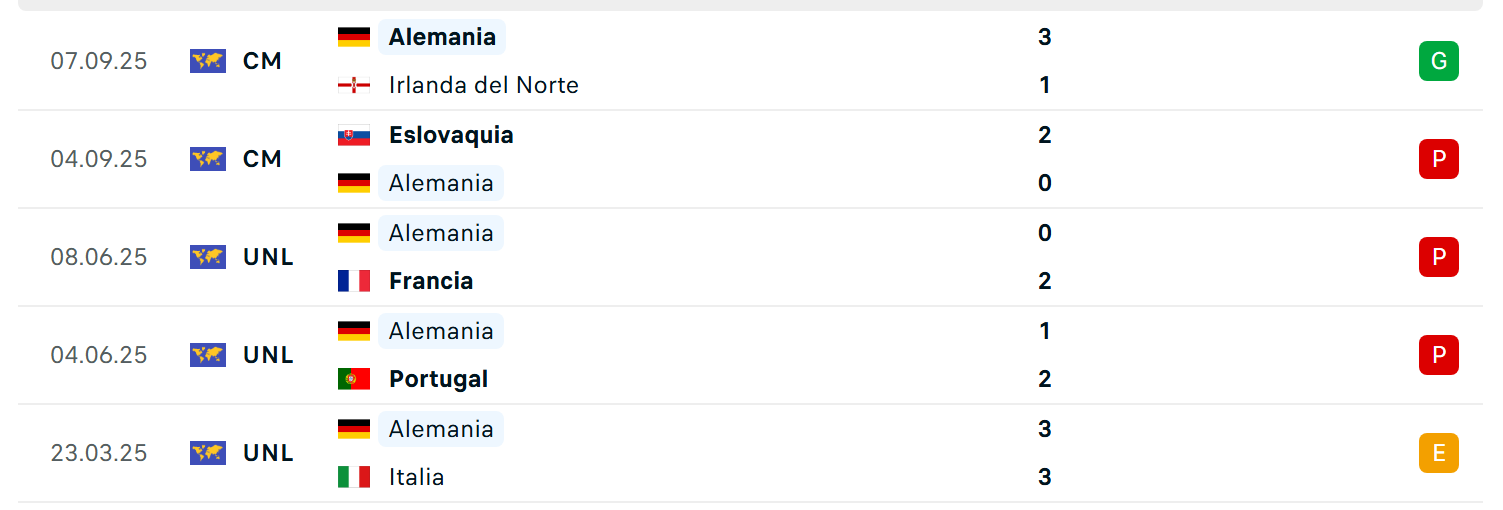Click the France flag icon
Screen dimensions: 1503x510
pos(354,281)
